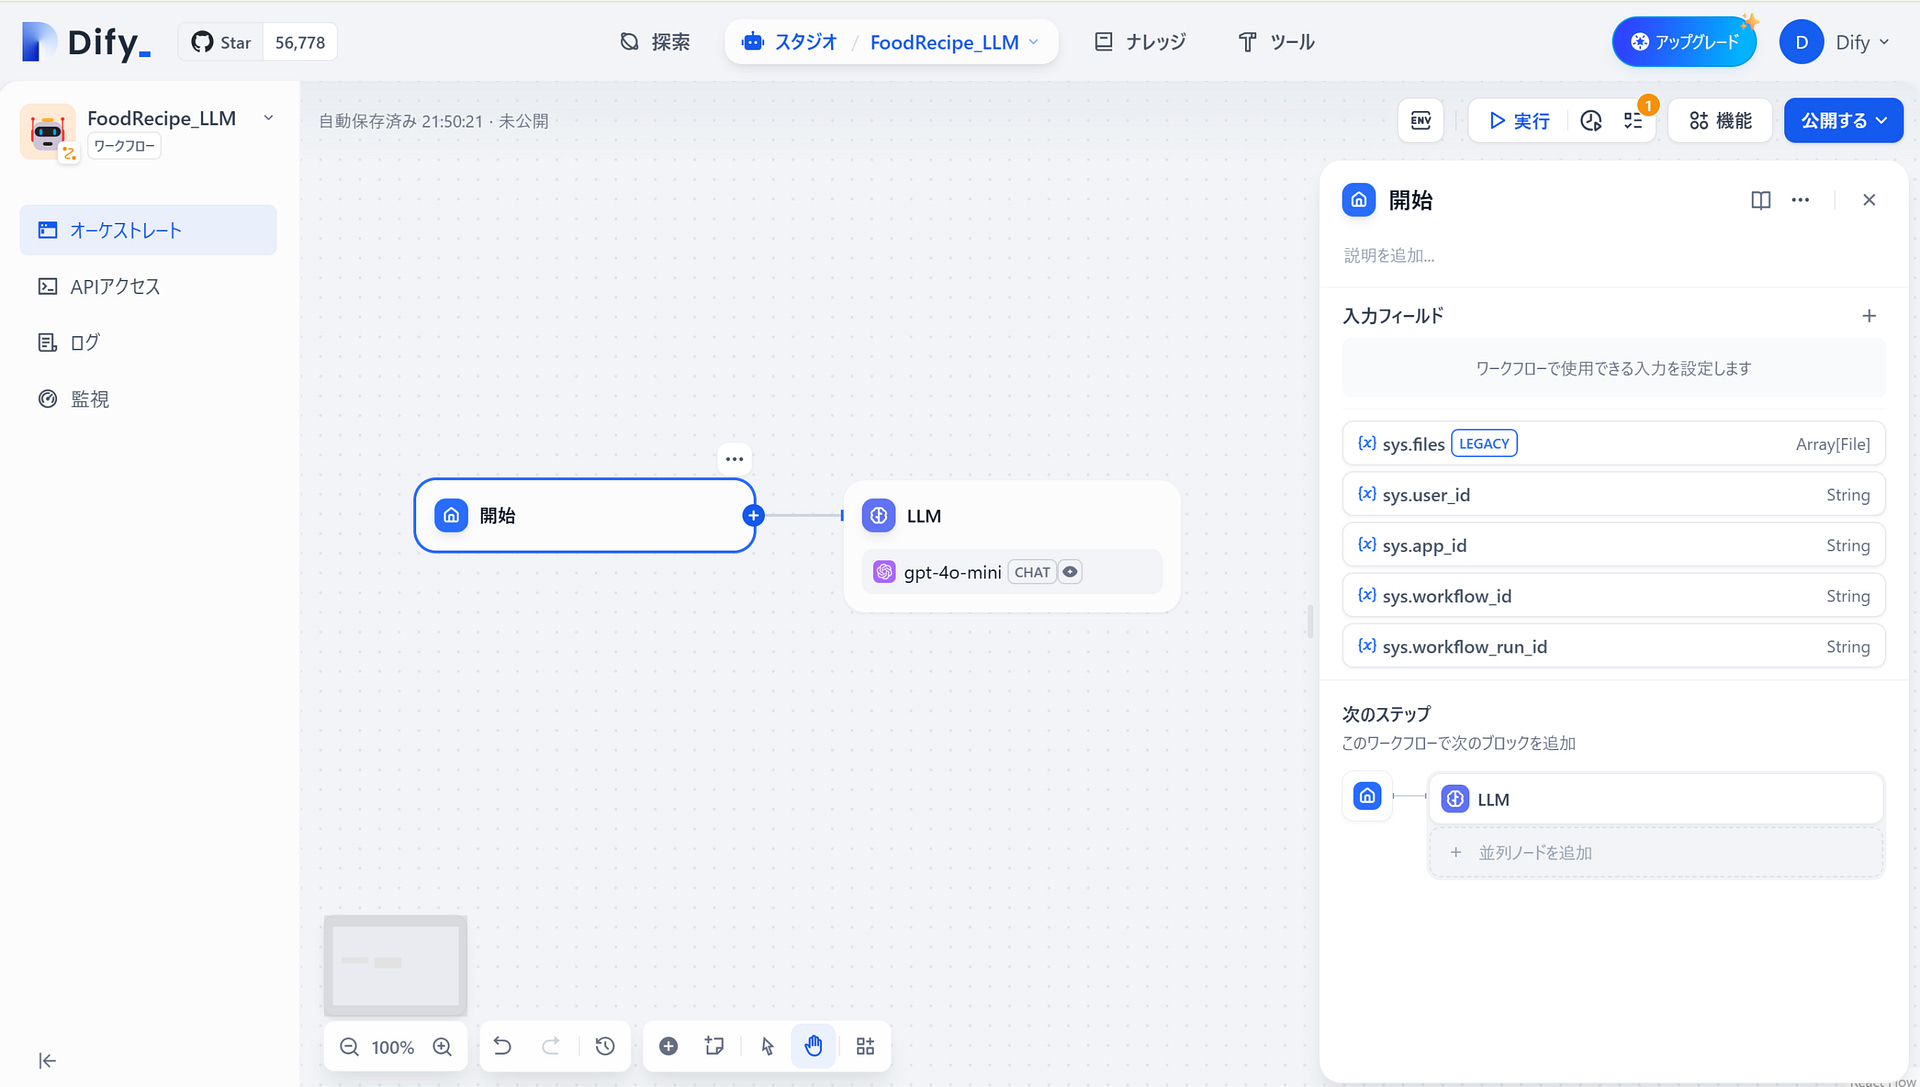Image resolution: width=1920 pixels, height=1087 pixels.
Task: Click the 実行 run button
Action: (1519, 121)
